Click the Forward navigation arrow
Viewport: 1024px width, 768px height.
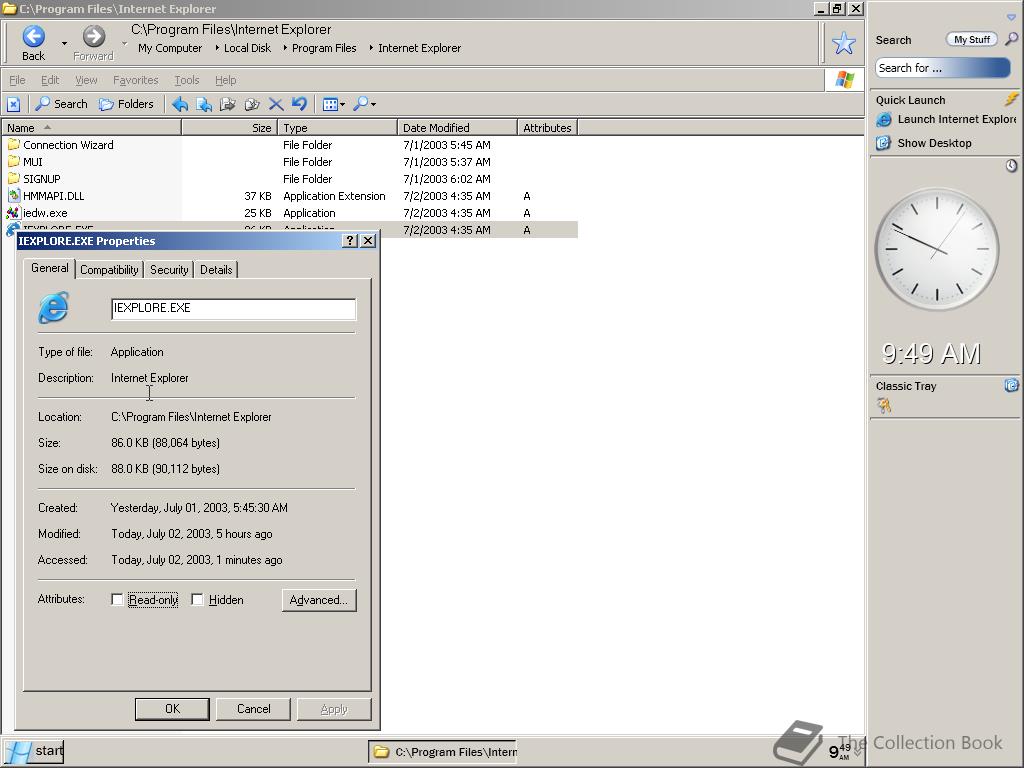(93, 37)
